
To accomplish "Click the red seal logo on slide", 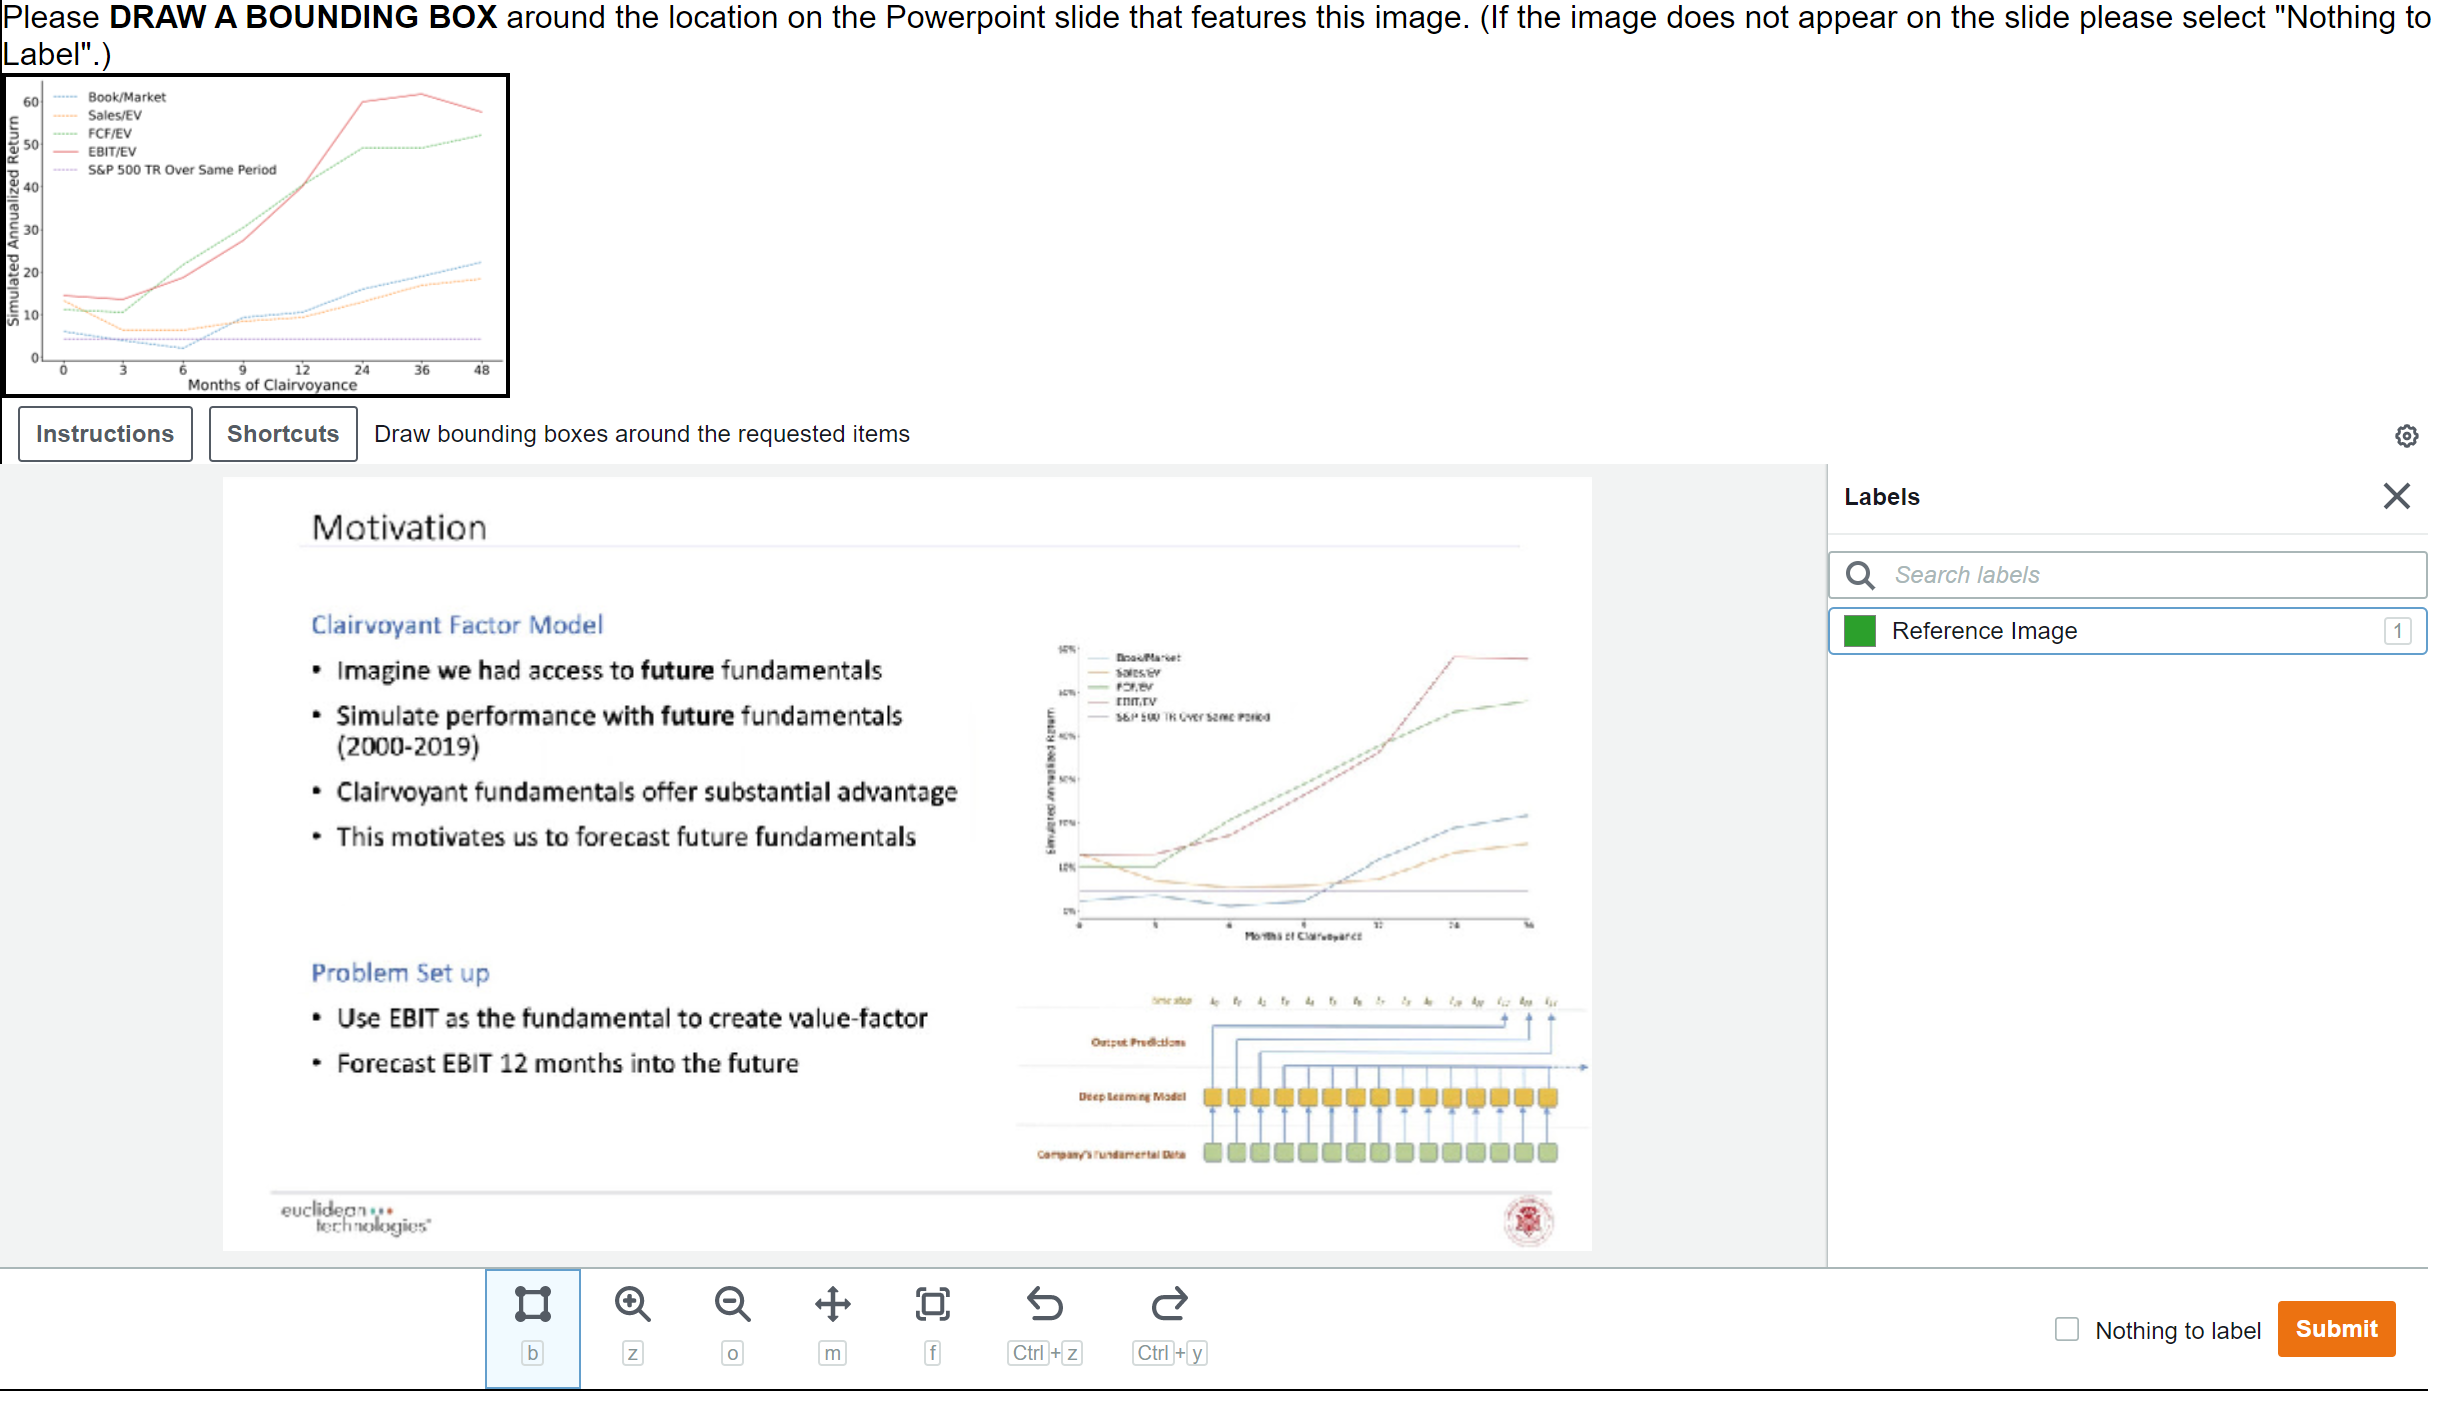I will (1528, 1220).
